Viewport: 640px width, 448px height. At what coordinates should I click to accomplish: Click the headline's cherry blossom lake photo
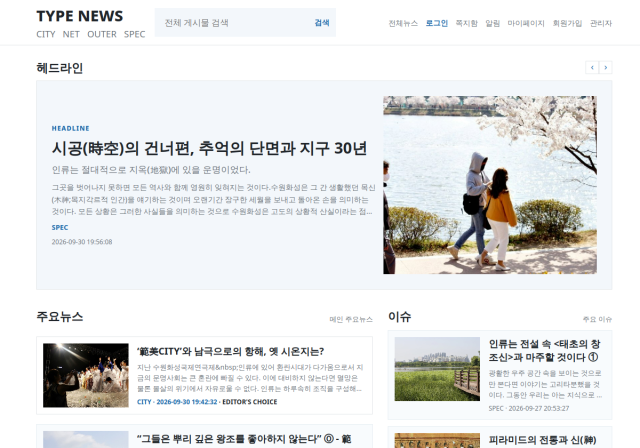click(490, 185)
